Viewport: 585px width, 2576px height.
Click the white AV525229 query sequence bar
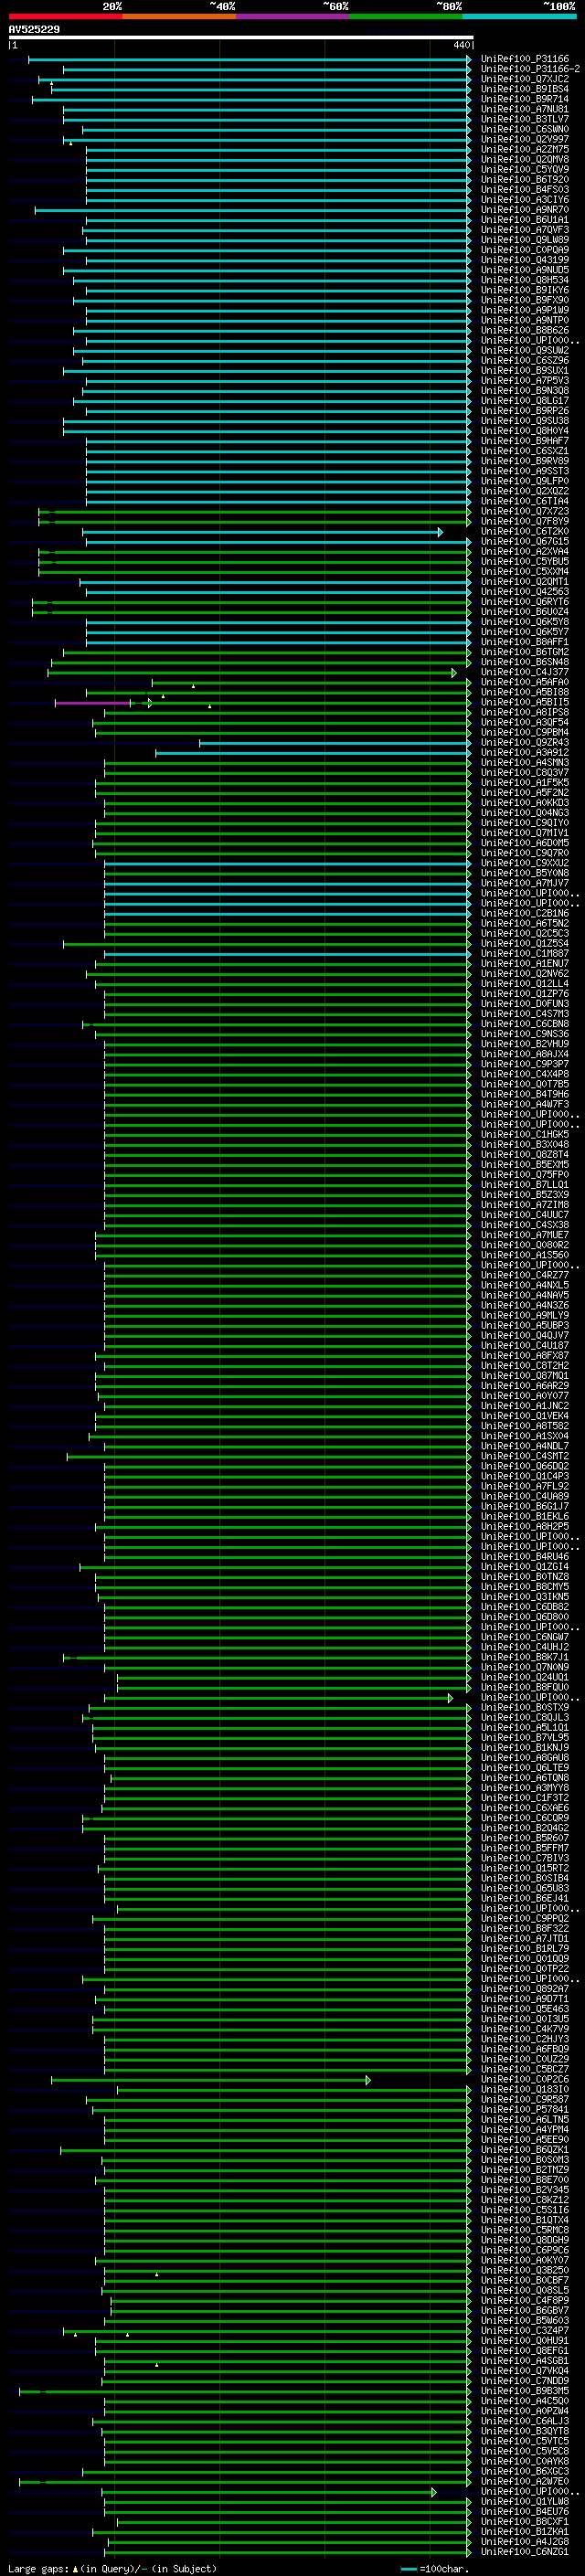pyautogui.click(x=241, y=37)
